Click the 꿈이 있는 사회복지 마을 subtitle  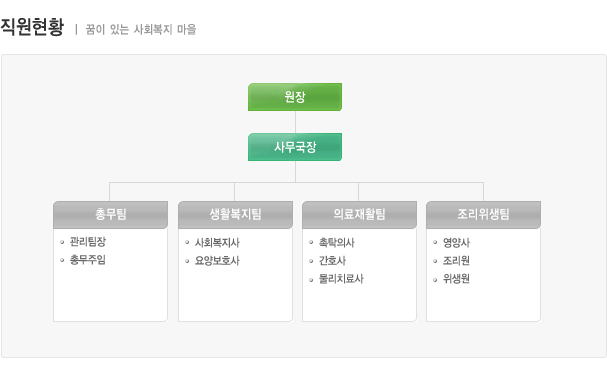tap(141, 29)
